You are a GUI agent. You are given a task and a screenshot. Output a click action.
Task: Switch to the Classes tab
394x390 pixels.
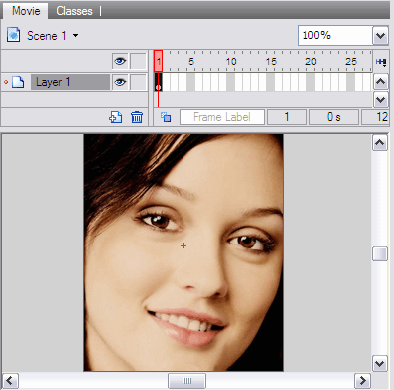click(74, 11)
